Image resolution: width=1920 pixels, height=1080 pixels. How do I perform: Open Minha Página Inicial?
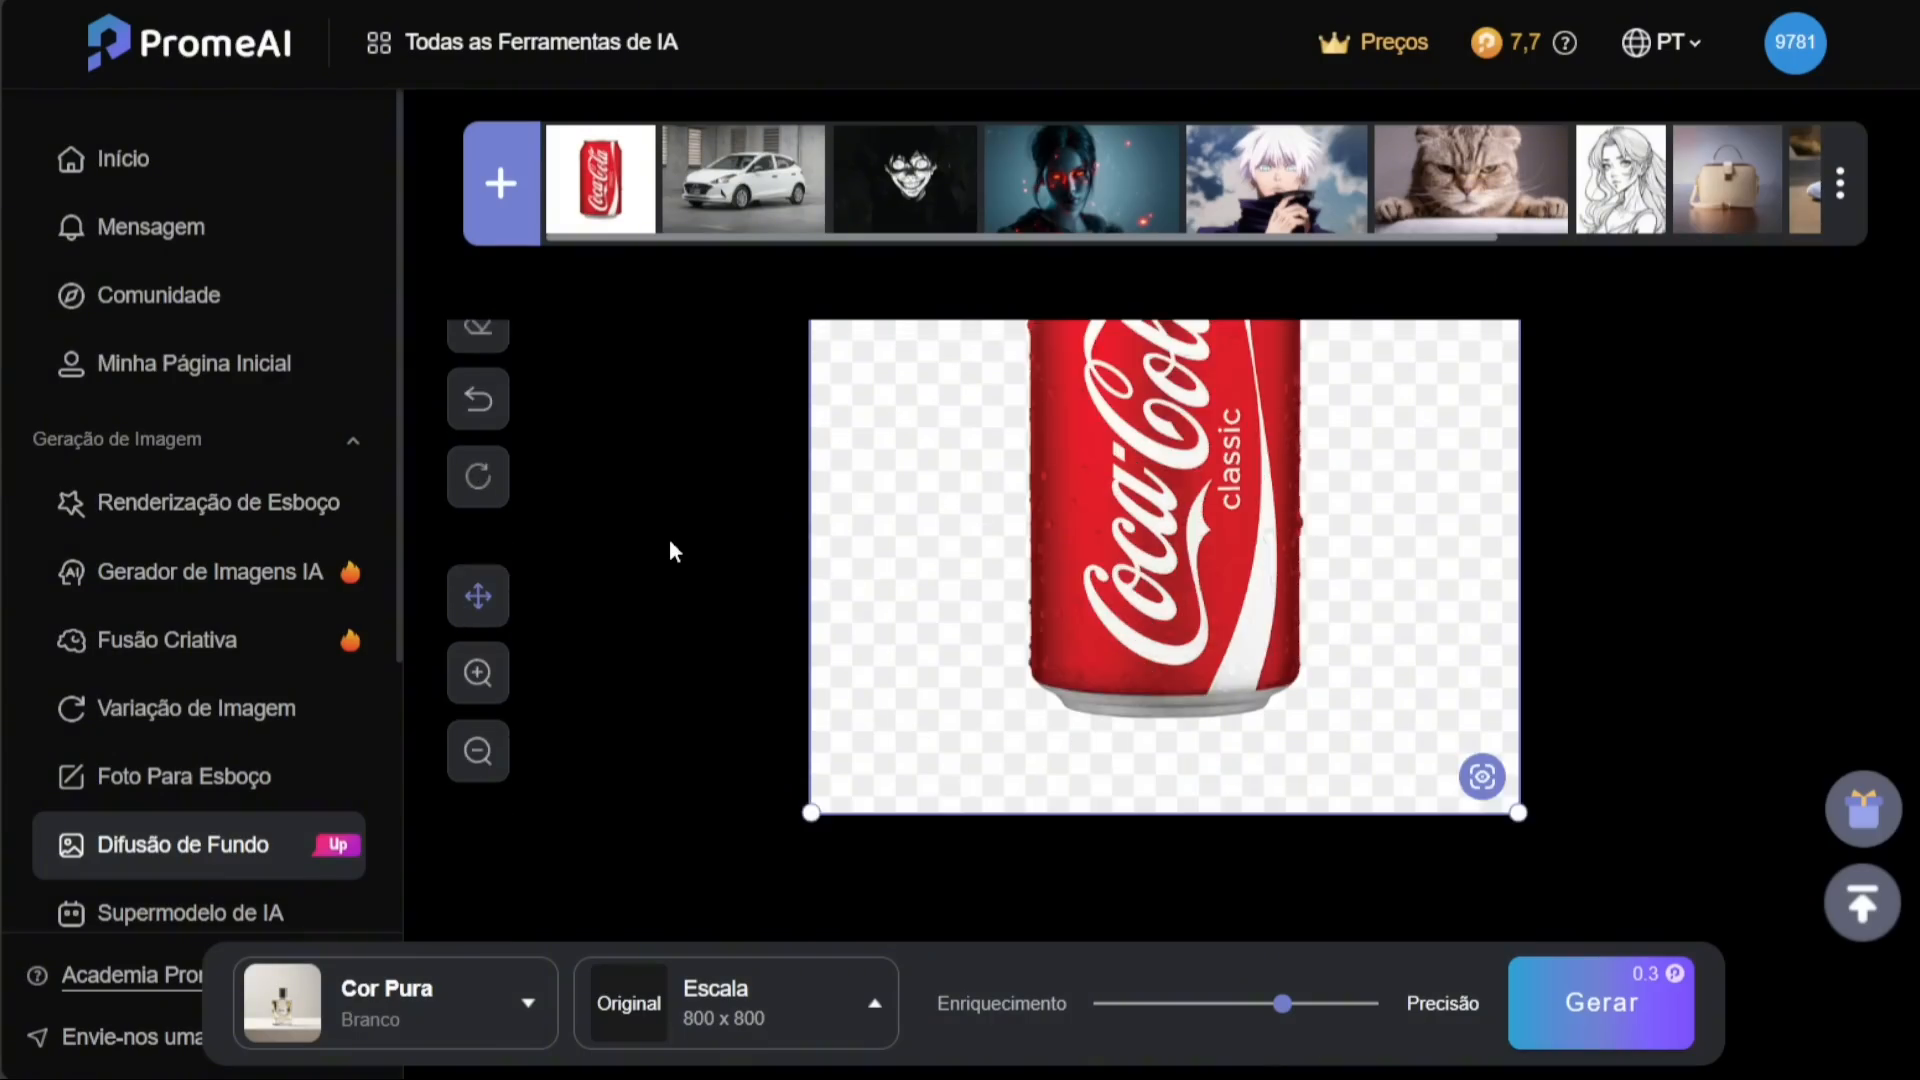pyautogui.click(x=174, y=363)
